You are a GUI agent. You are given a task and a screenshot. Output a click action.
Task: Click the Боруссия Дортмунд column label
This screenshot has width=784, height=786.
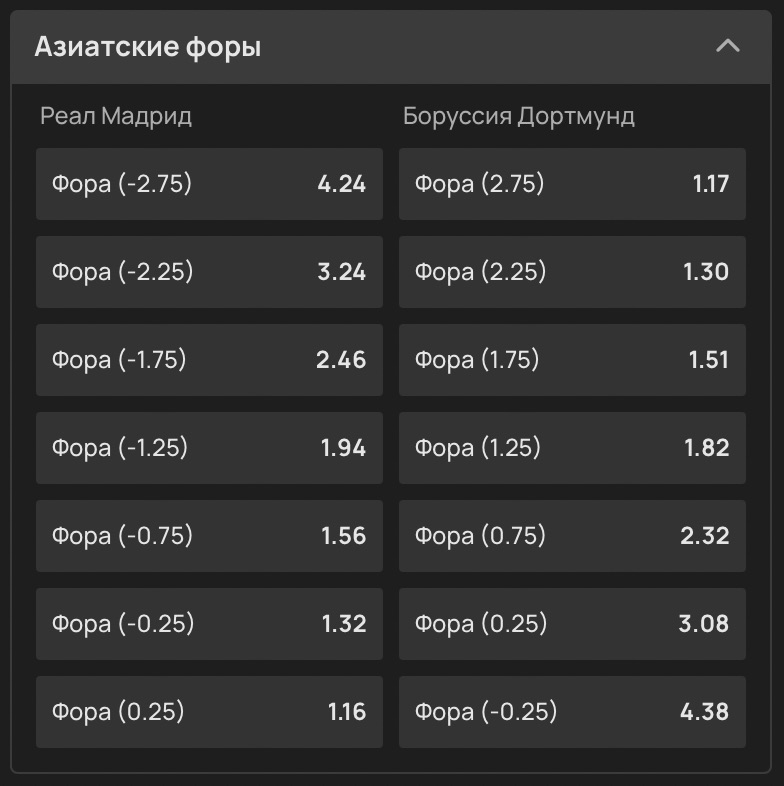[x=518, y=116]
